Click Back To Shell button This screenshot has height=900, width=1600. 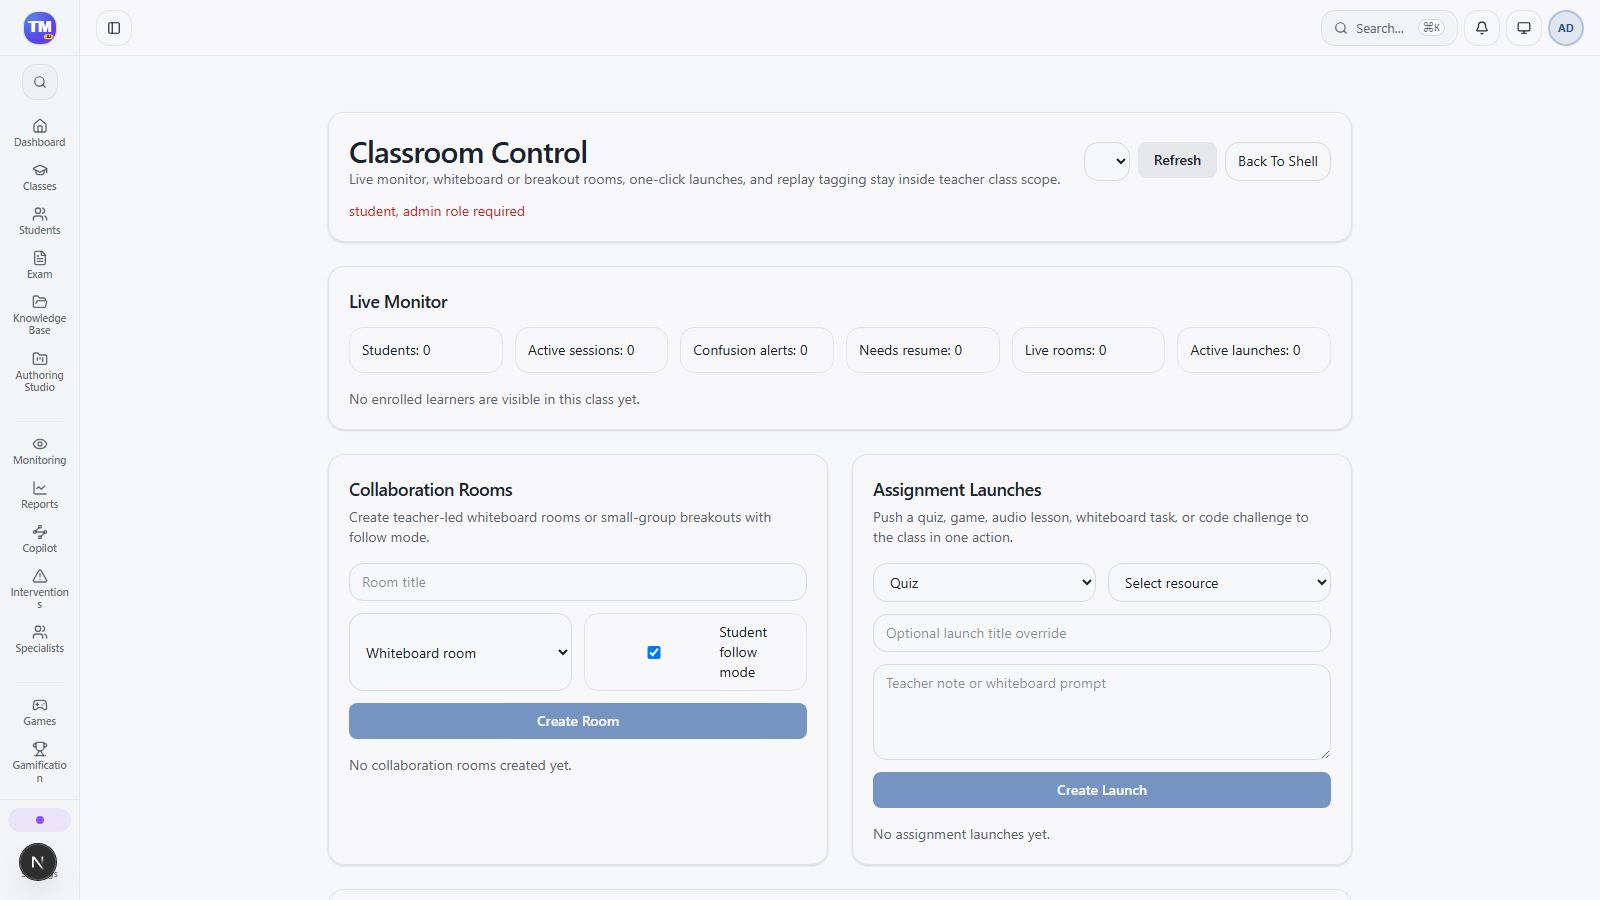click(x=1278, y=161)
